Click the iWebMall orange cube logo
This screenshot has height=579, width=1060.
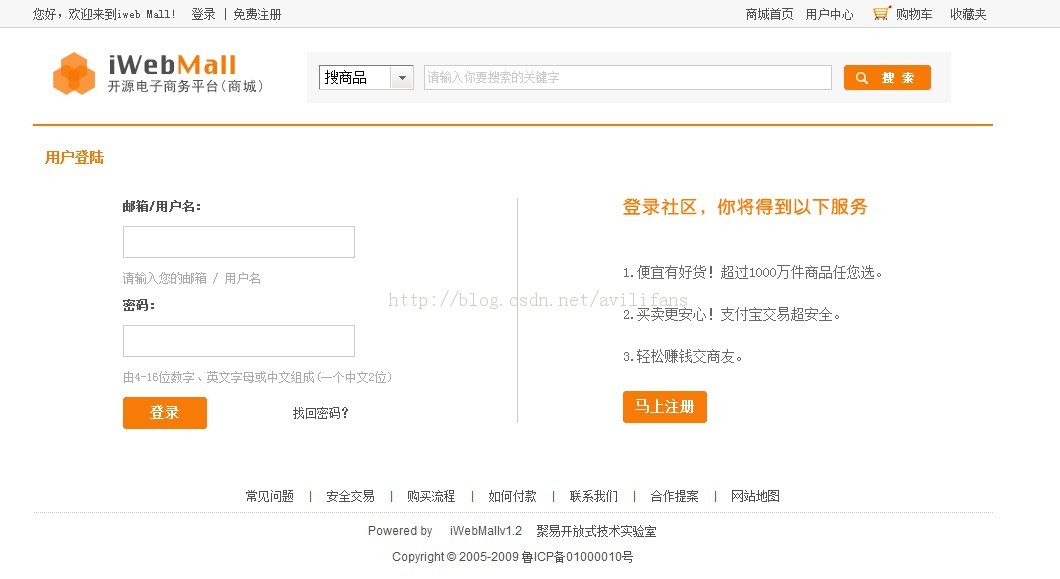point(74,74)
